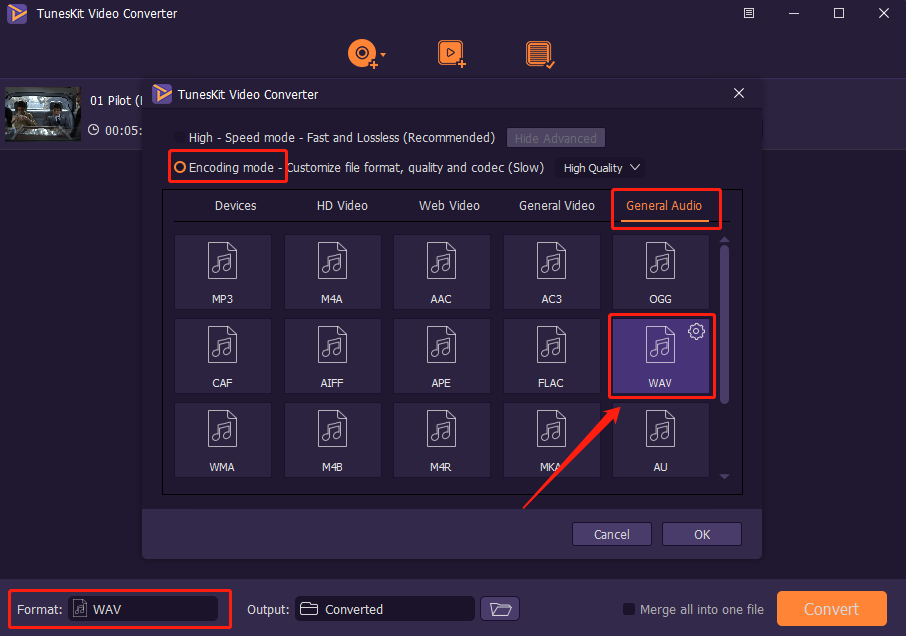Switch to the General Audio tab
The image size is (906, 636).
click(664, 206)
